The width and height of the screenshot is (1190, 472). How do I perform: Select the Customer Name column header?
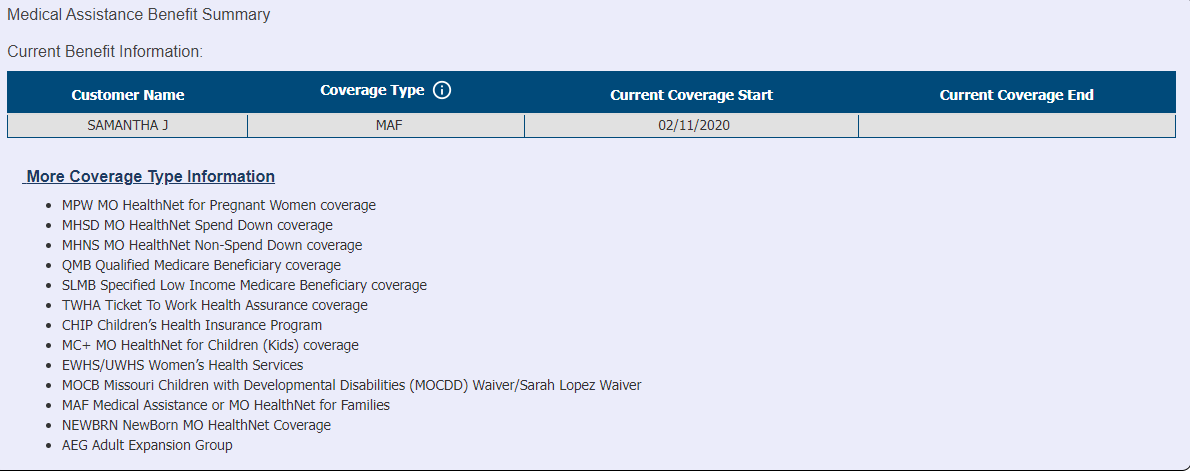click(x=128, y=95)
